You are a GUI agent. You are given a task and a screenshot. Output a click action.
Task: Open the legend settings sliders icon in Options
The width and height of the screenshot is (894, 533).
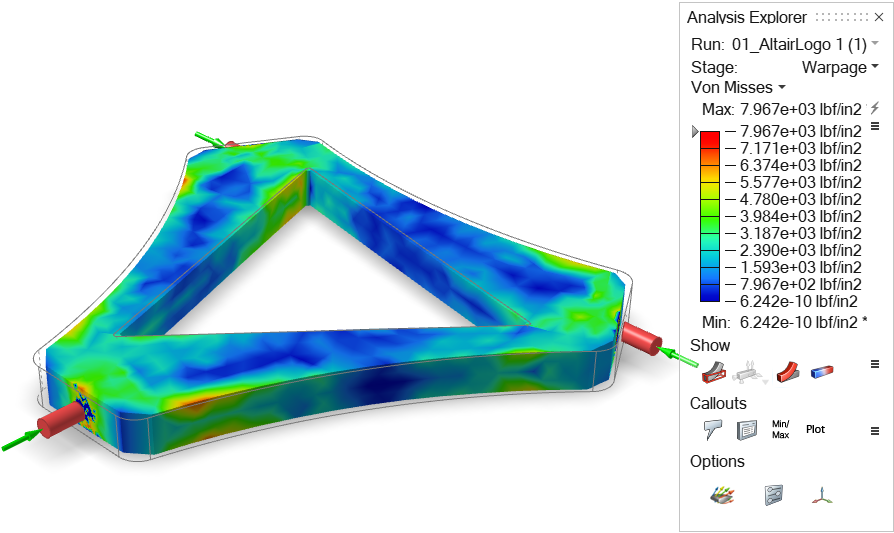774,495
